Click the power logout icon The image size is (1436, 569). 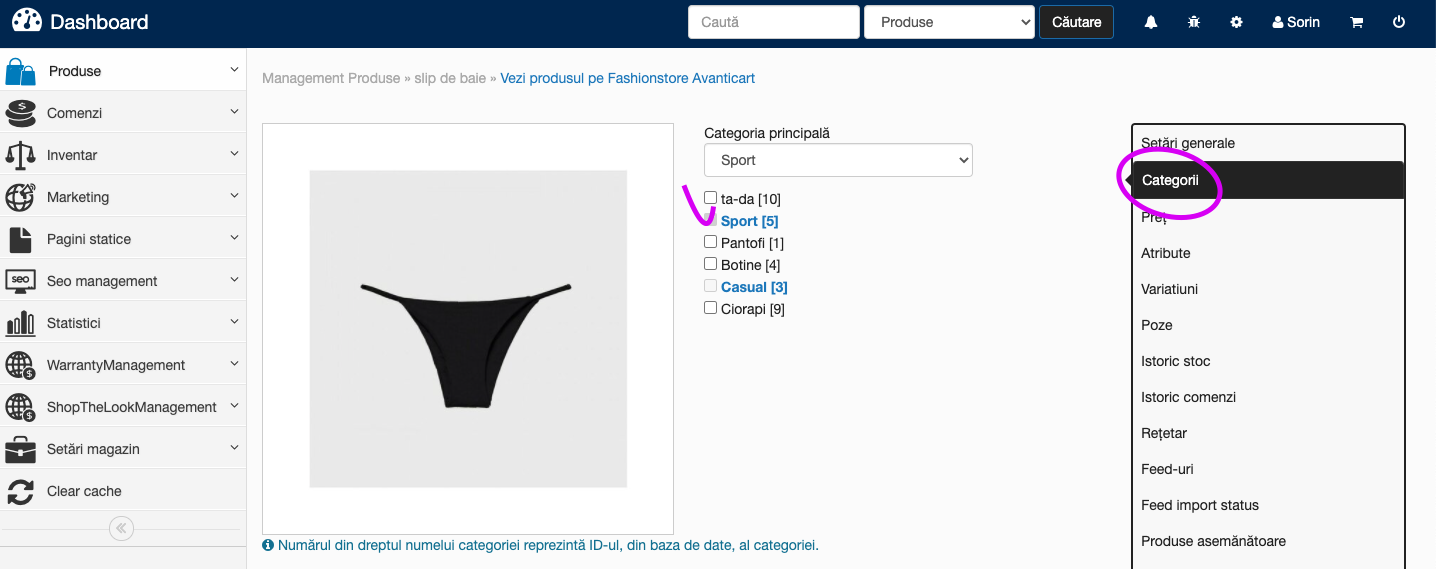point(1399,22)
